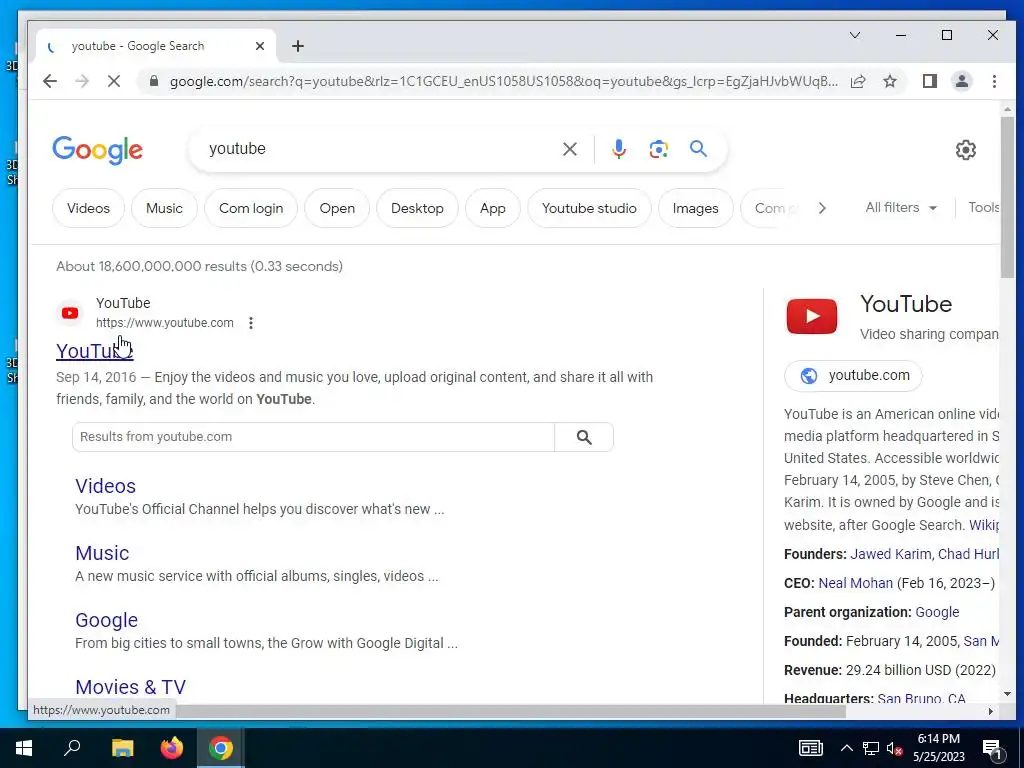
Task: Open the network tray icon
Action: click(871, 748)
